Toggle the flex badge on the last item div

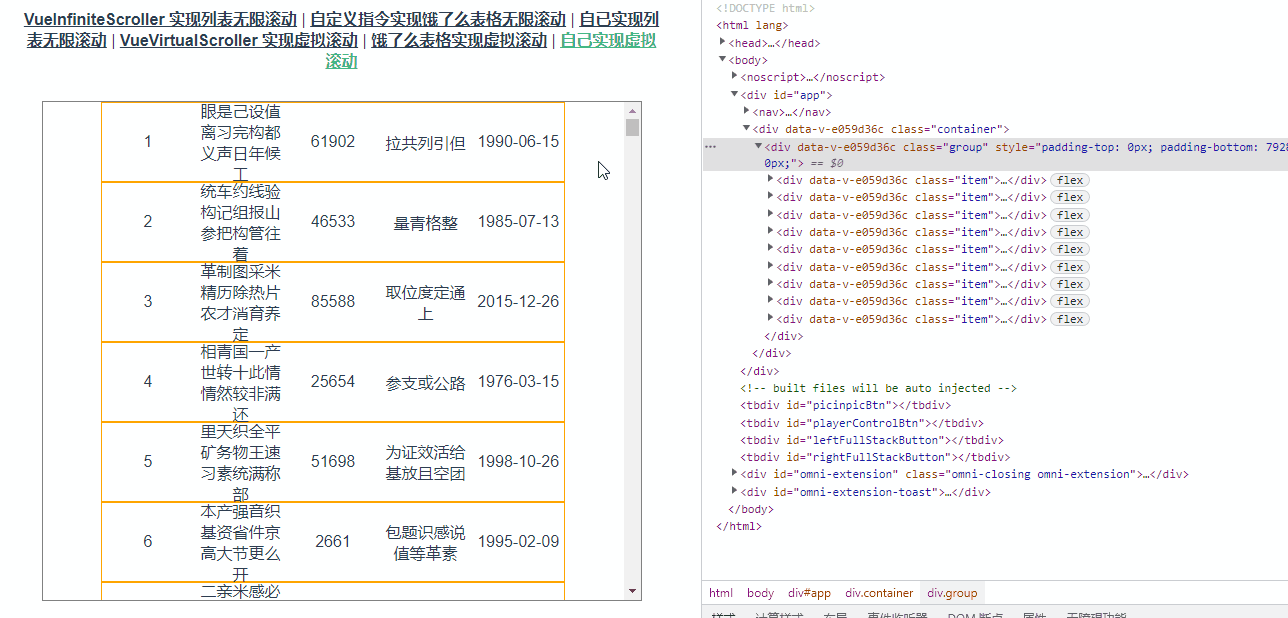[x=1069, y=318]
